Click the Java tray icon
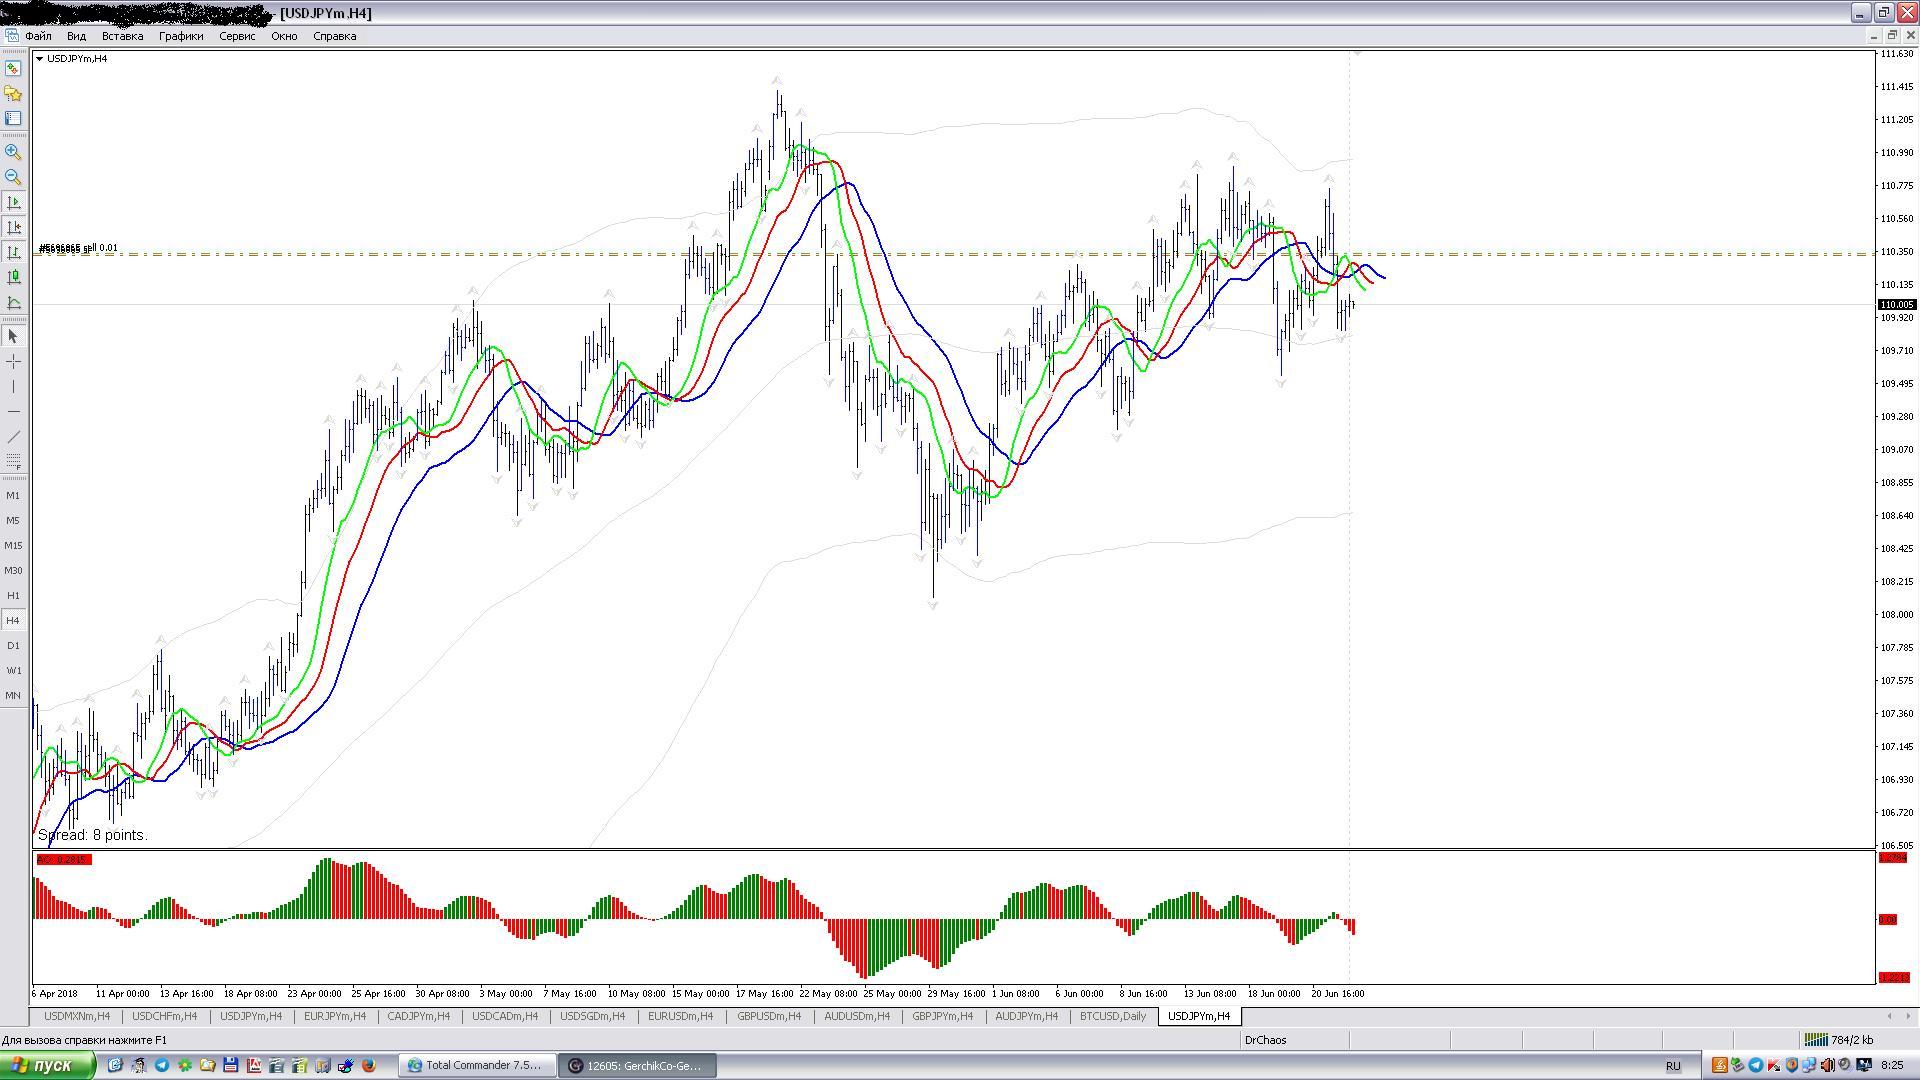Viewport: 1920px width, 1080px height. point(1719,1065)
